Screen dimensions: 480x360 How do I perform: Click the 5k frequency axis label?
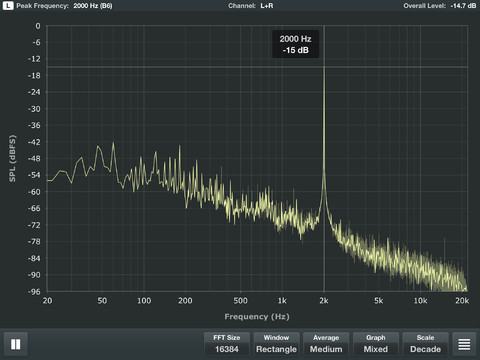click(x=378, y=301)
